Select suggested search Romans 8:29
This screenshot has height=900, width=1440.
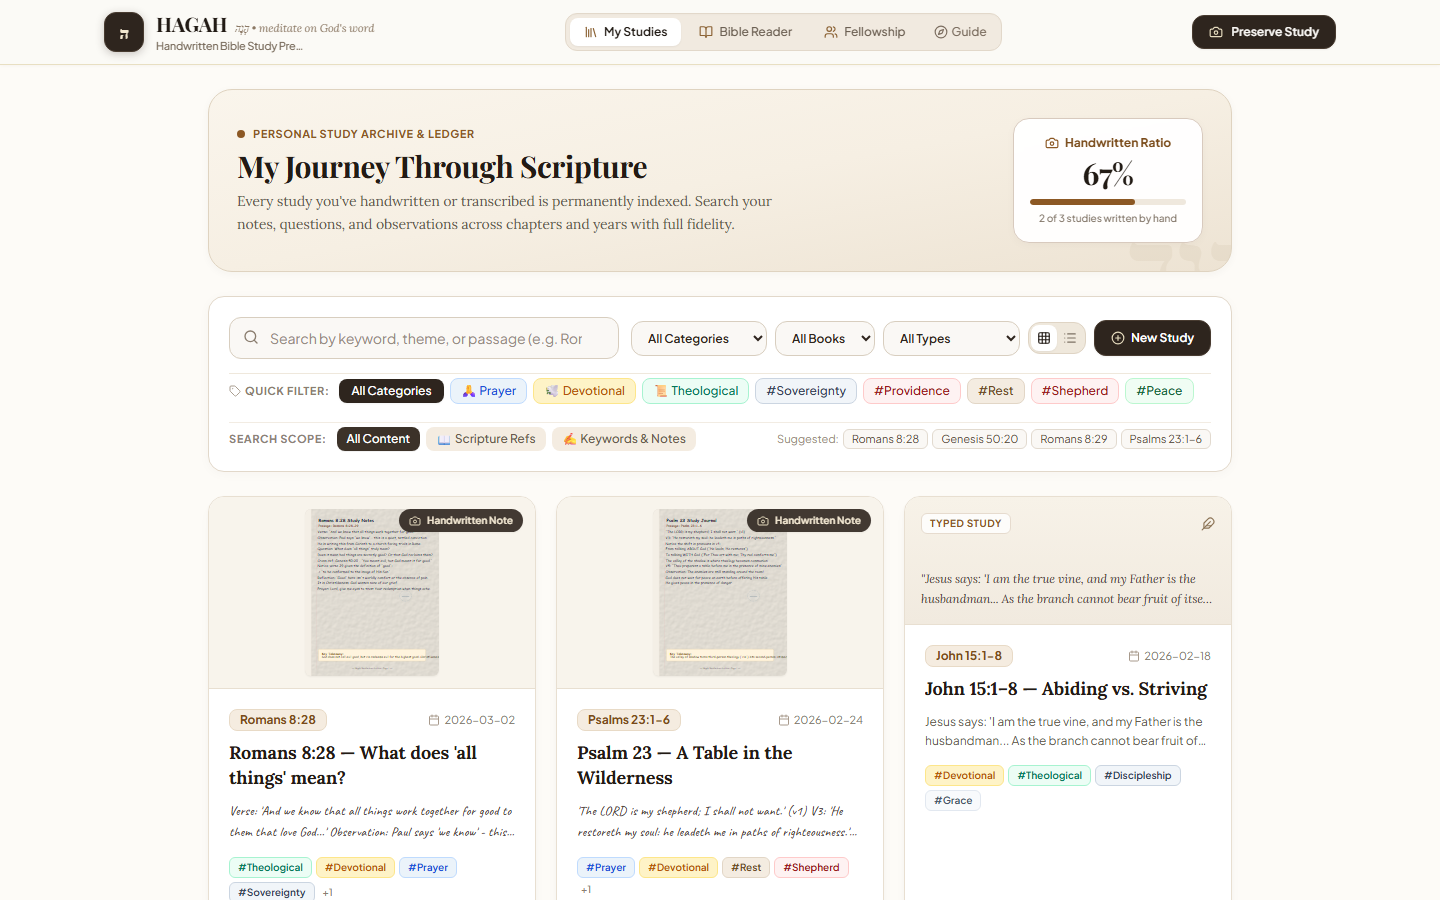[1074, 439]
